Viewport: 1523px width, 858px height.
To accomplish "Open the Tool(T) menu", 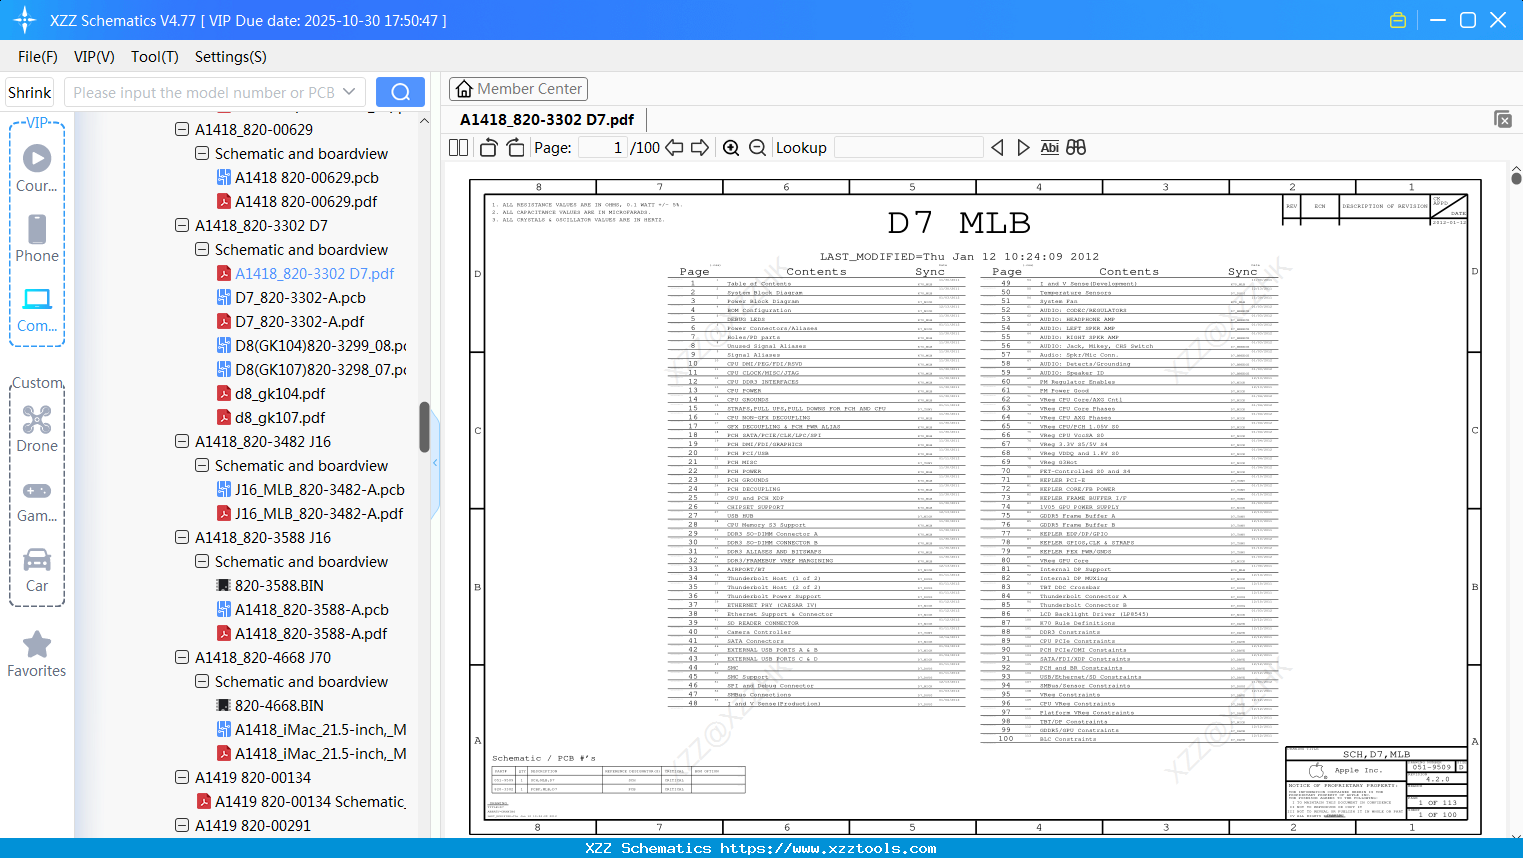I will pos(155,57).
